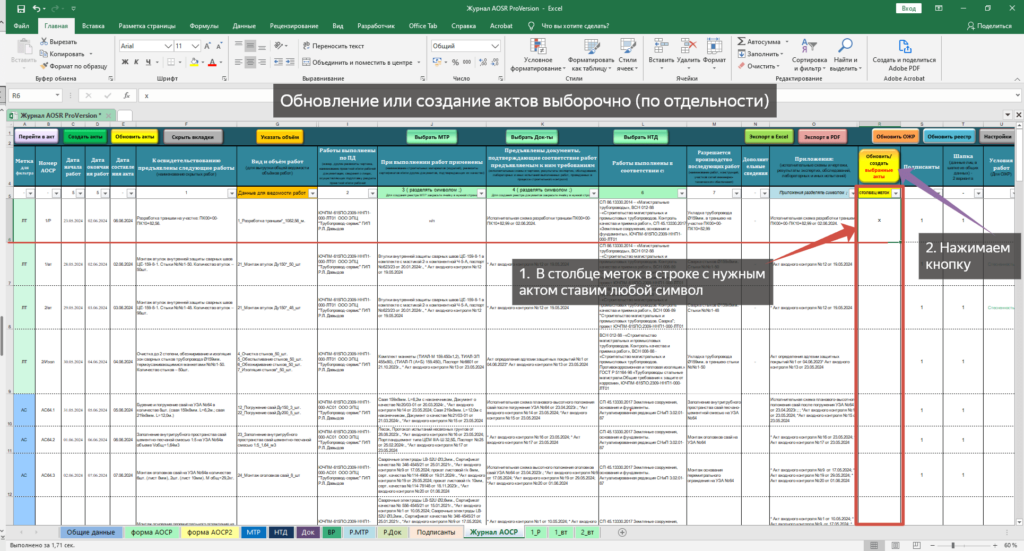Image resolution: width=1024 pixels, height=551 pixels.
Task: Open the font size 11 dropdown
Action: [195, 46]
